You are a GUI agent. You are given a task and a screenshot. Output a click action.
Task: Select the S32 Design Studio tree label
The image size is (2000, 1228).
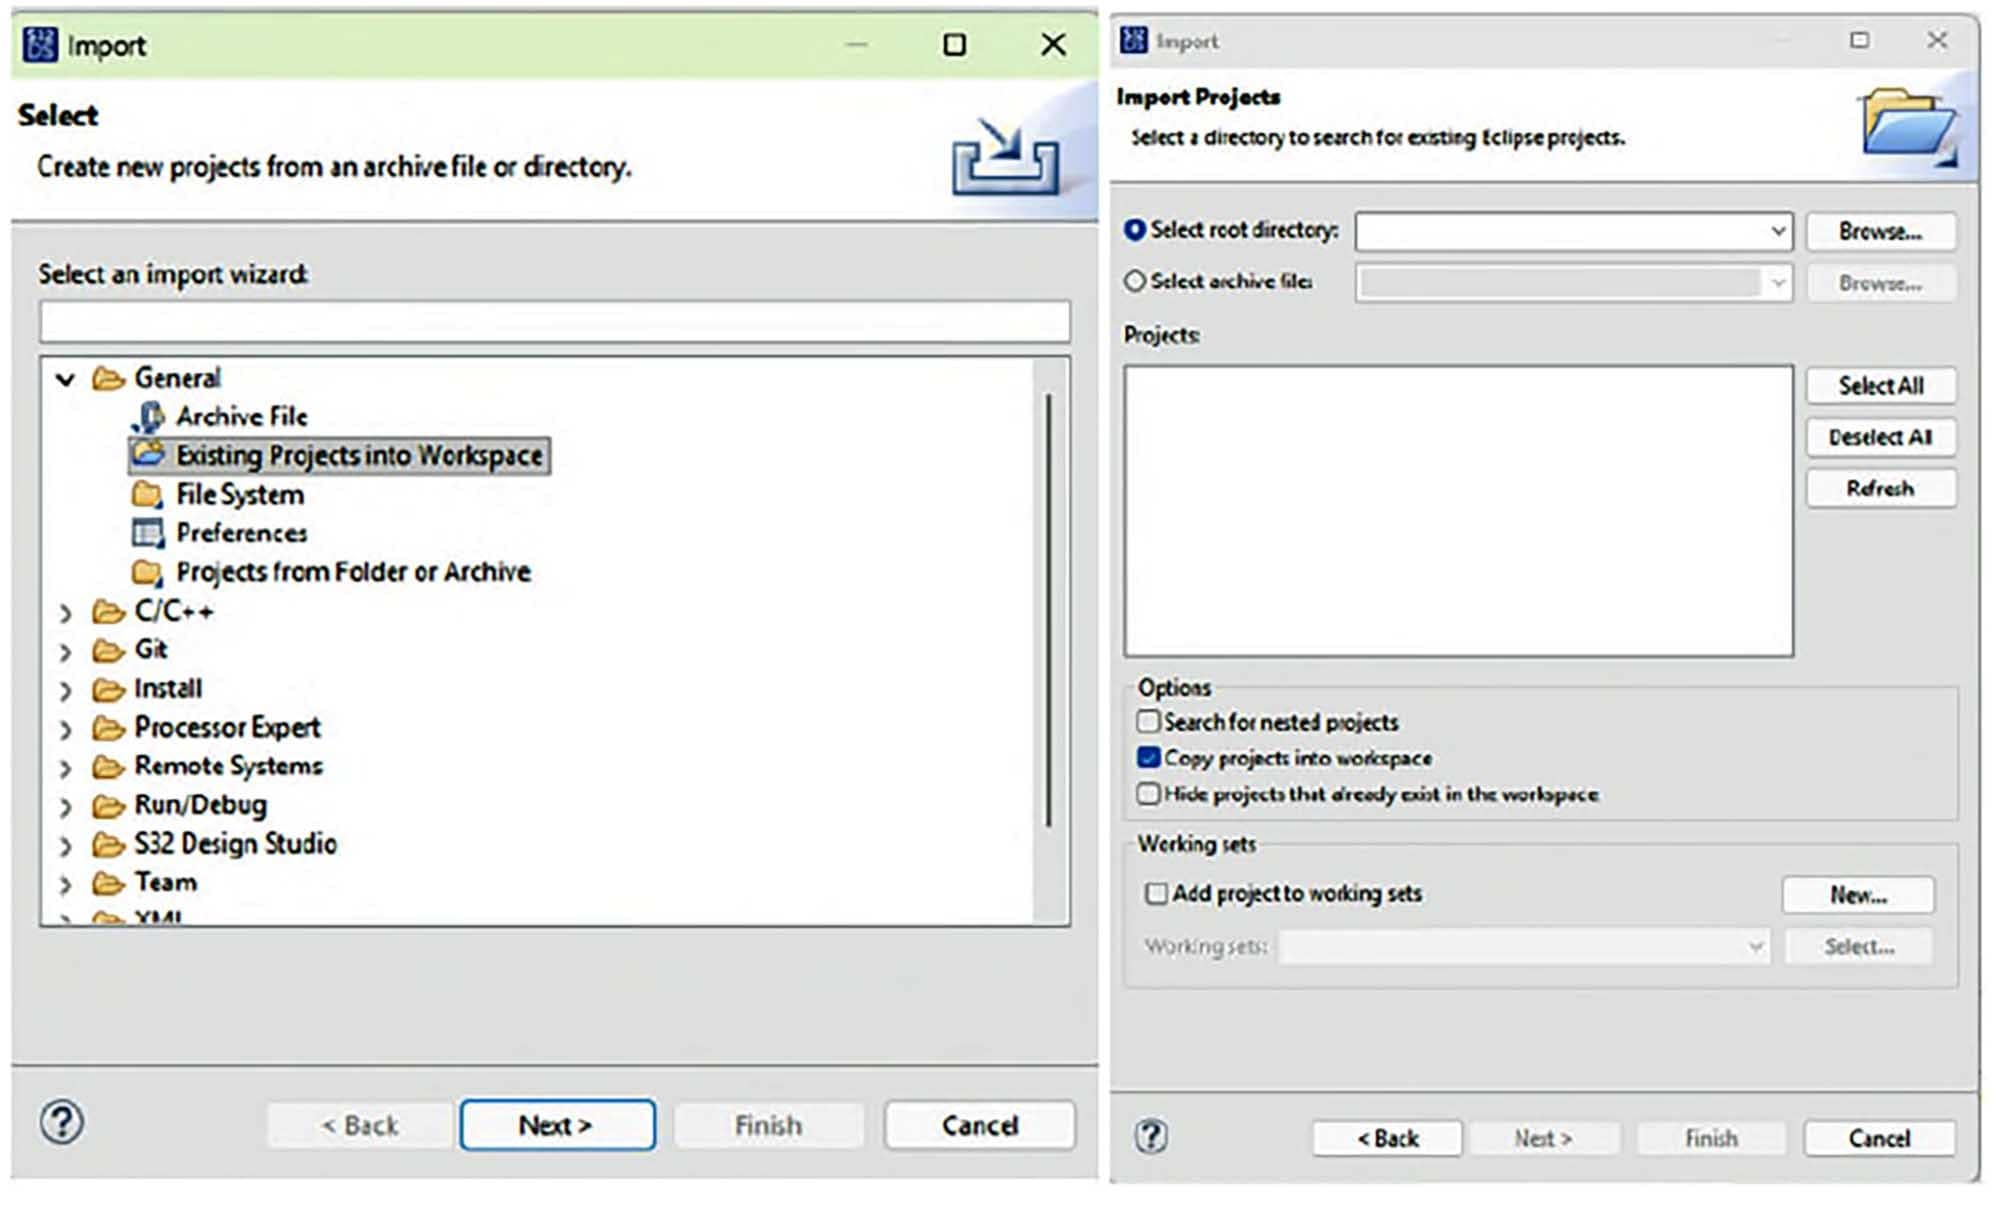click(x=236, y=844)
